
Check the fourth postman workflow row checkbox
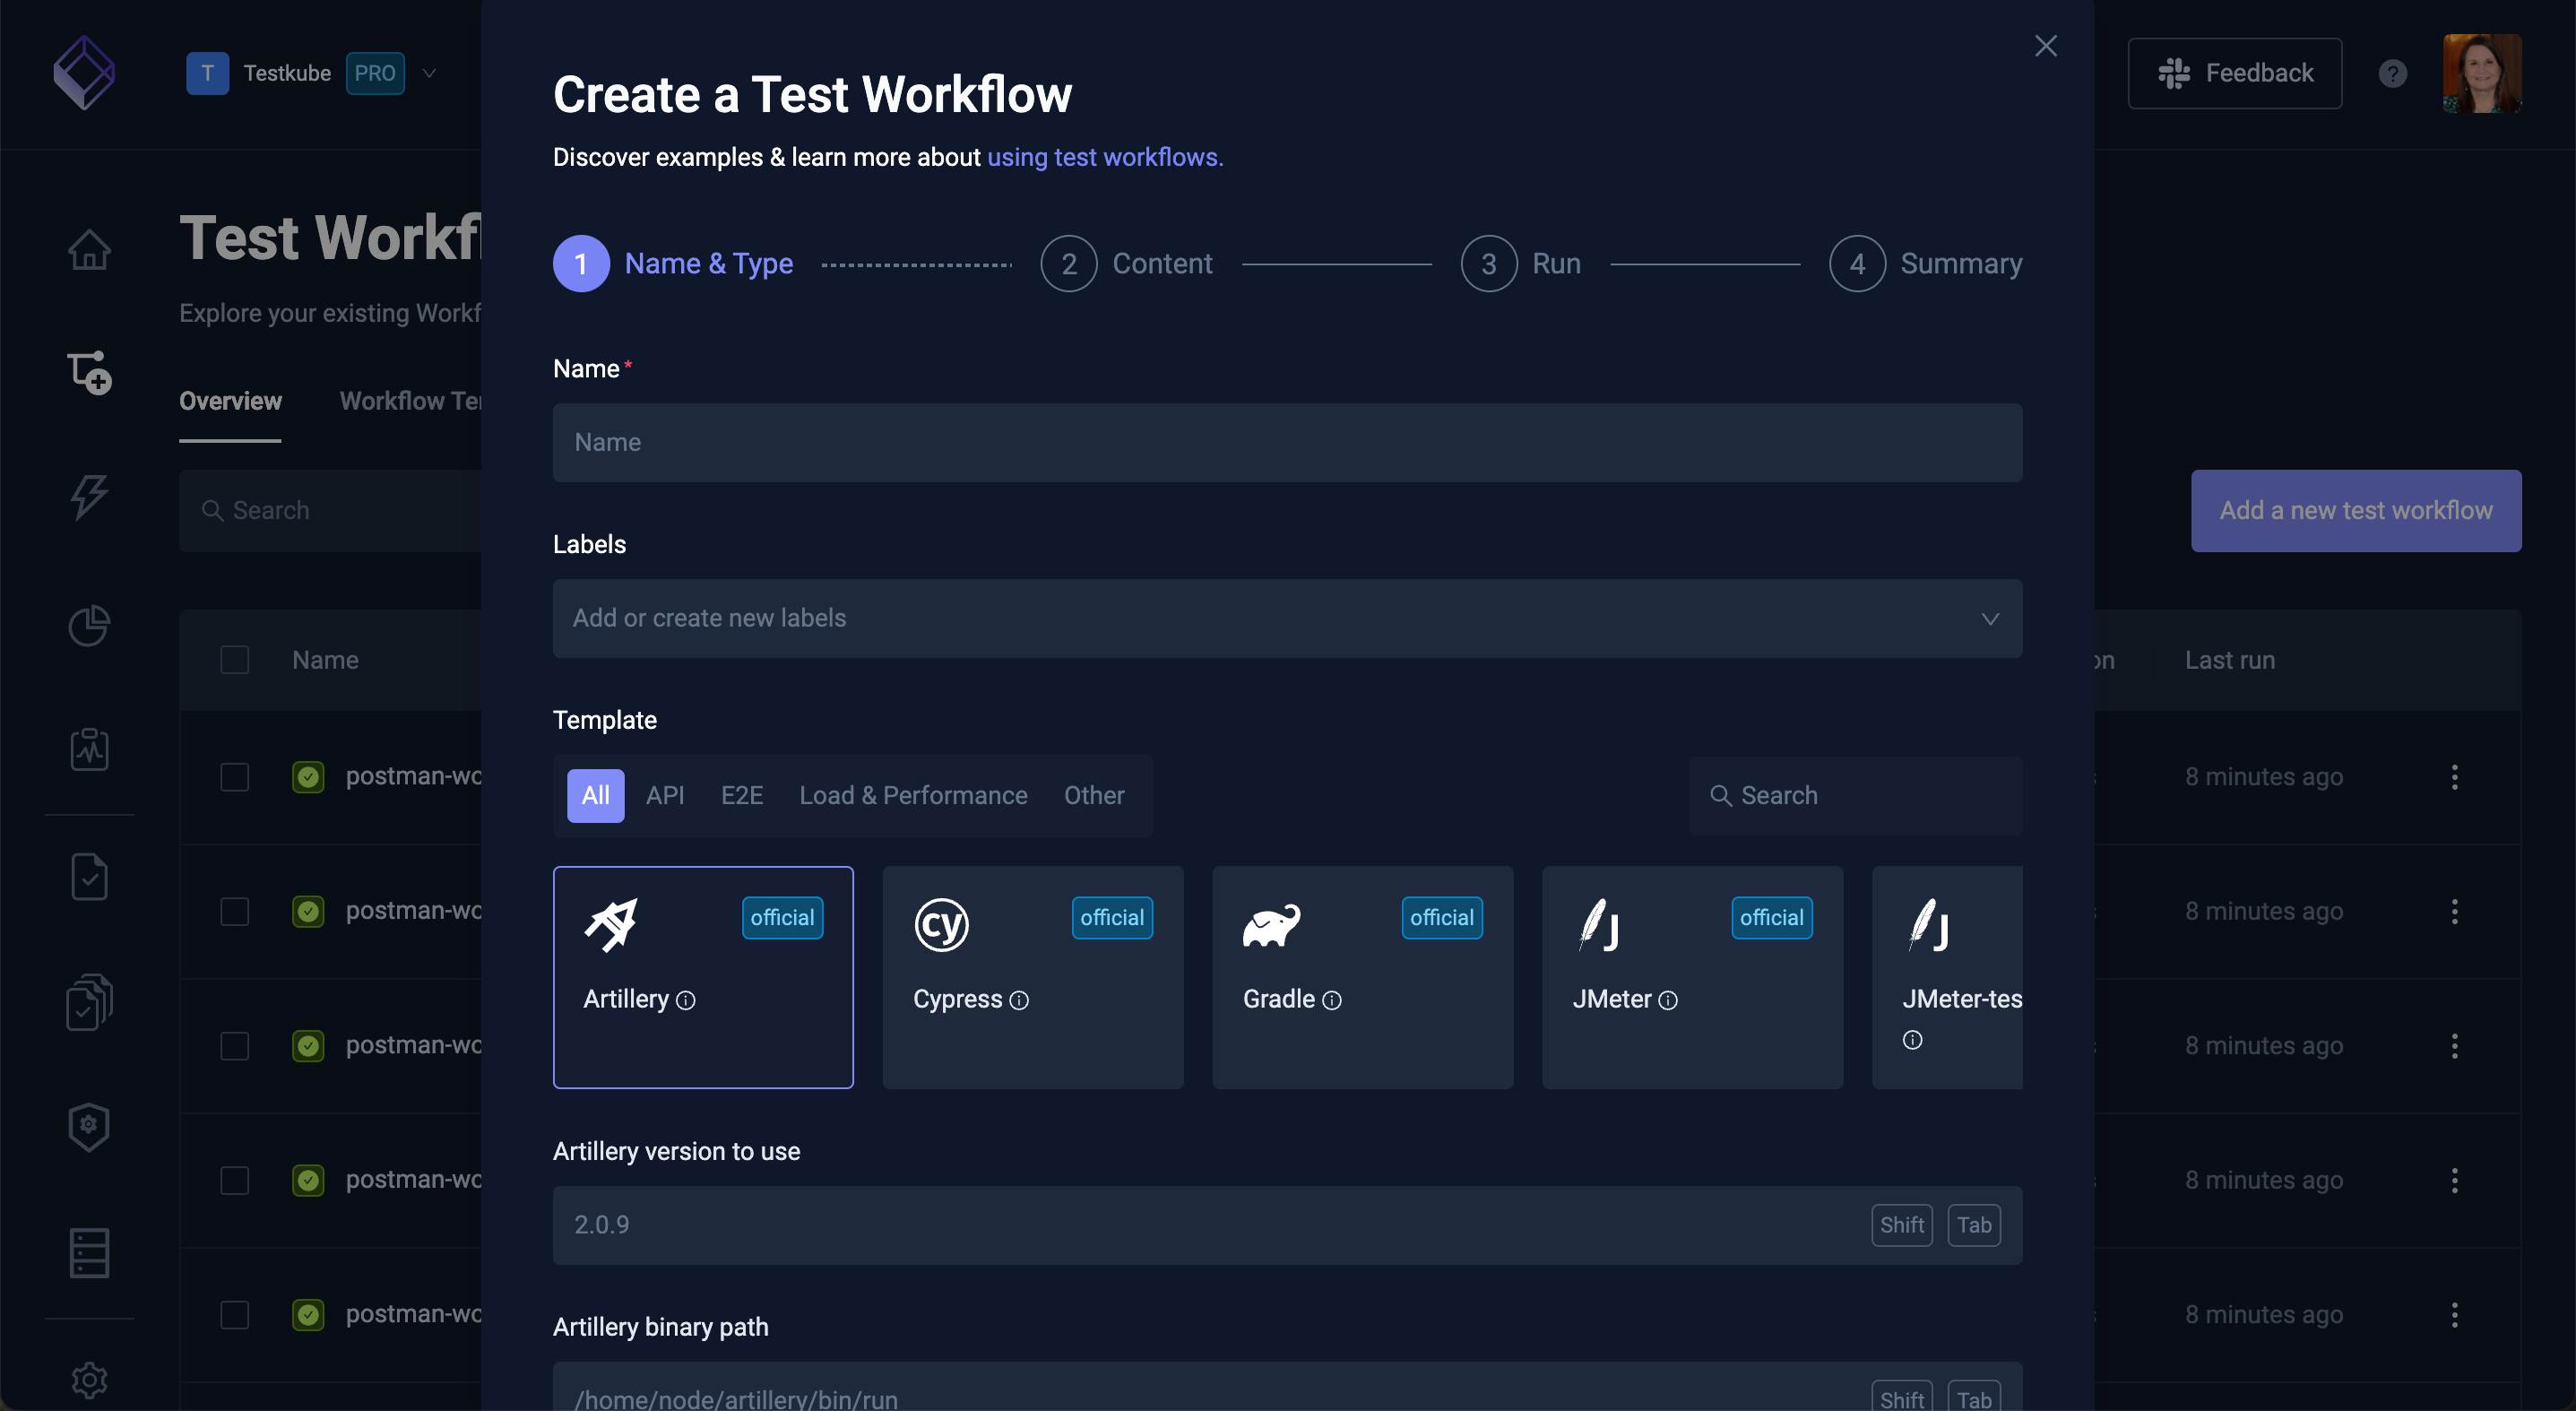[235, 1180]
